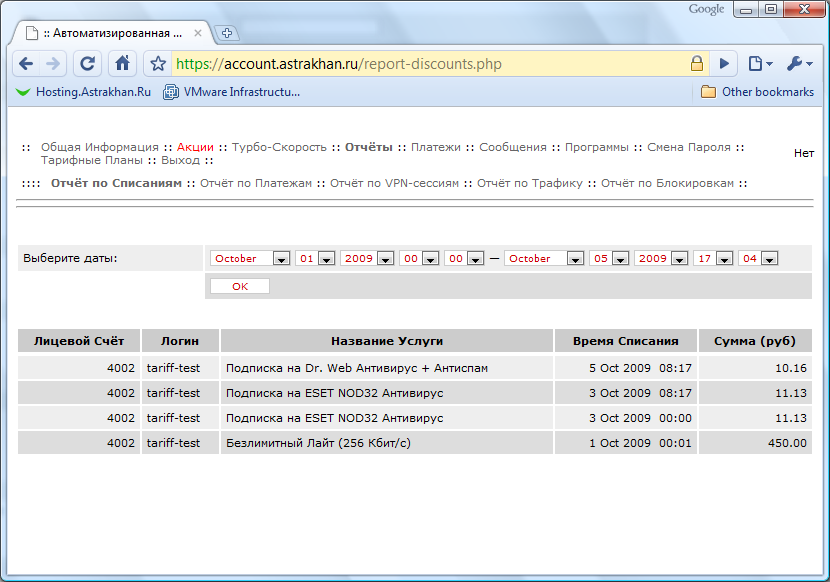This screenshot has height=582, width=830.
Task: Go to Платежи page
Action: (436, 147)
